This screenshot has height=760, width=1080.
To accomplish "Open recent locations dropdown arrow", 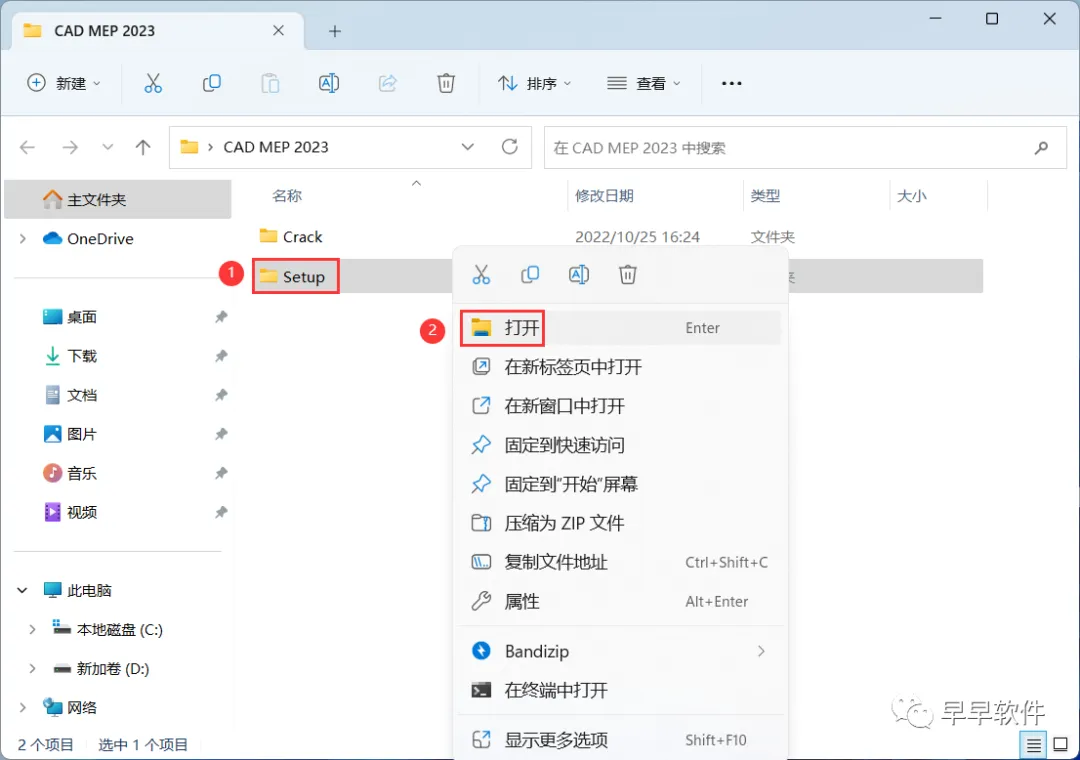I will click(107, 147).
